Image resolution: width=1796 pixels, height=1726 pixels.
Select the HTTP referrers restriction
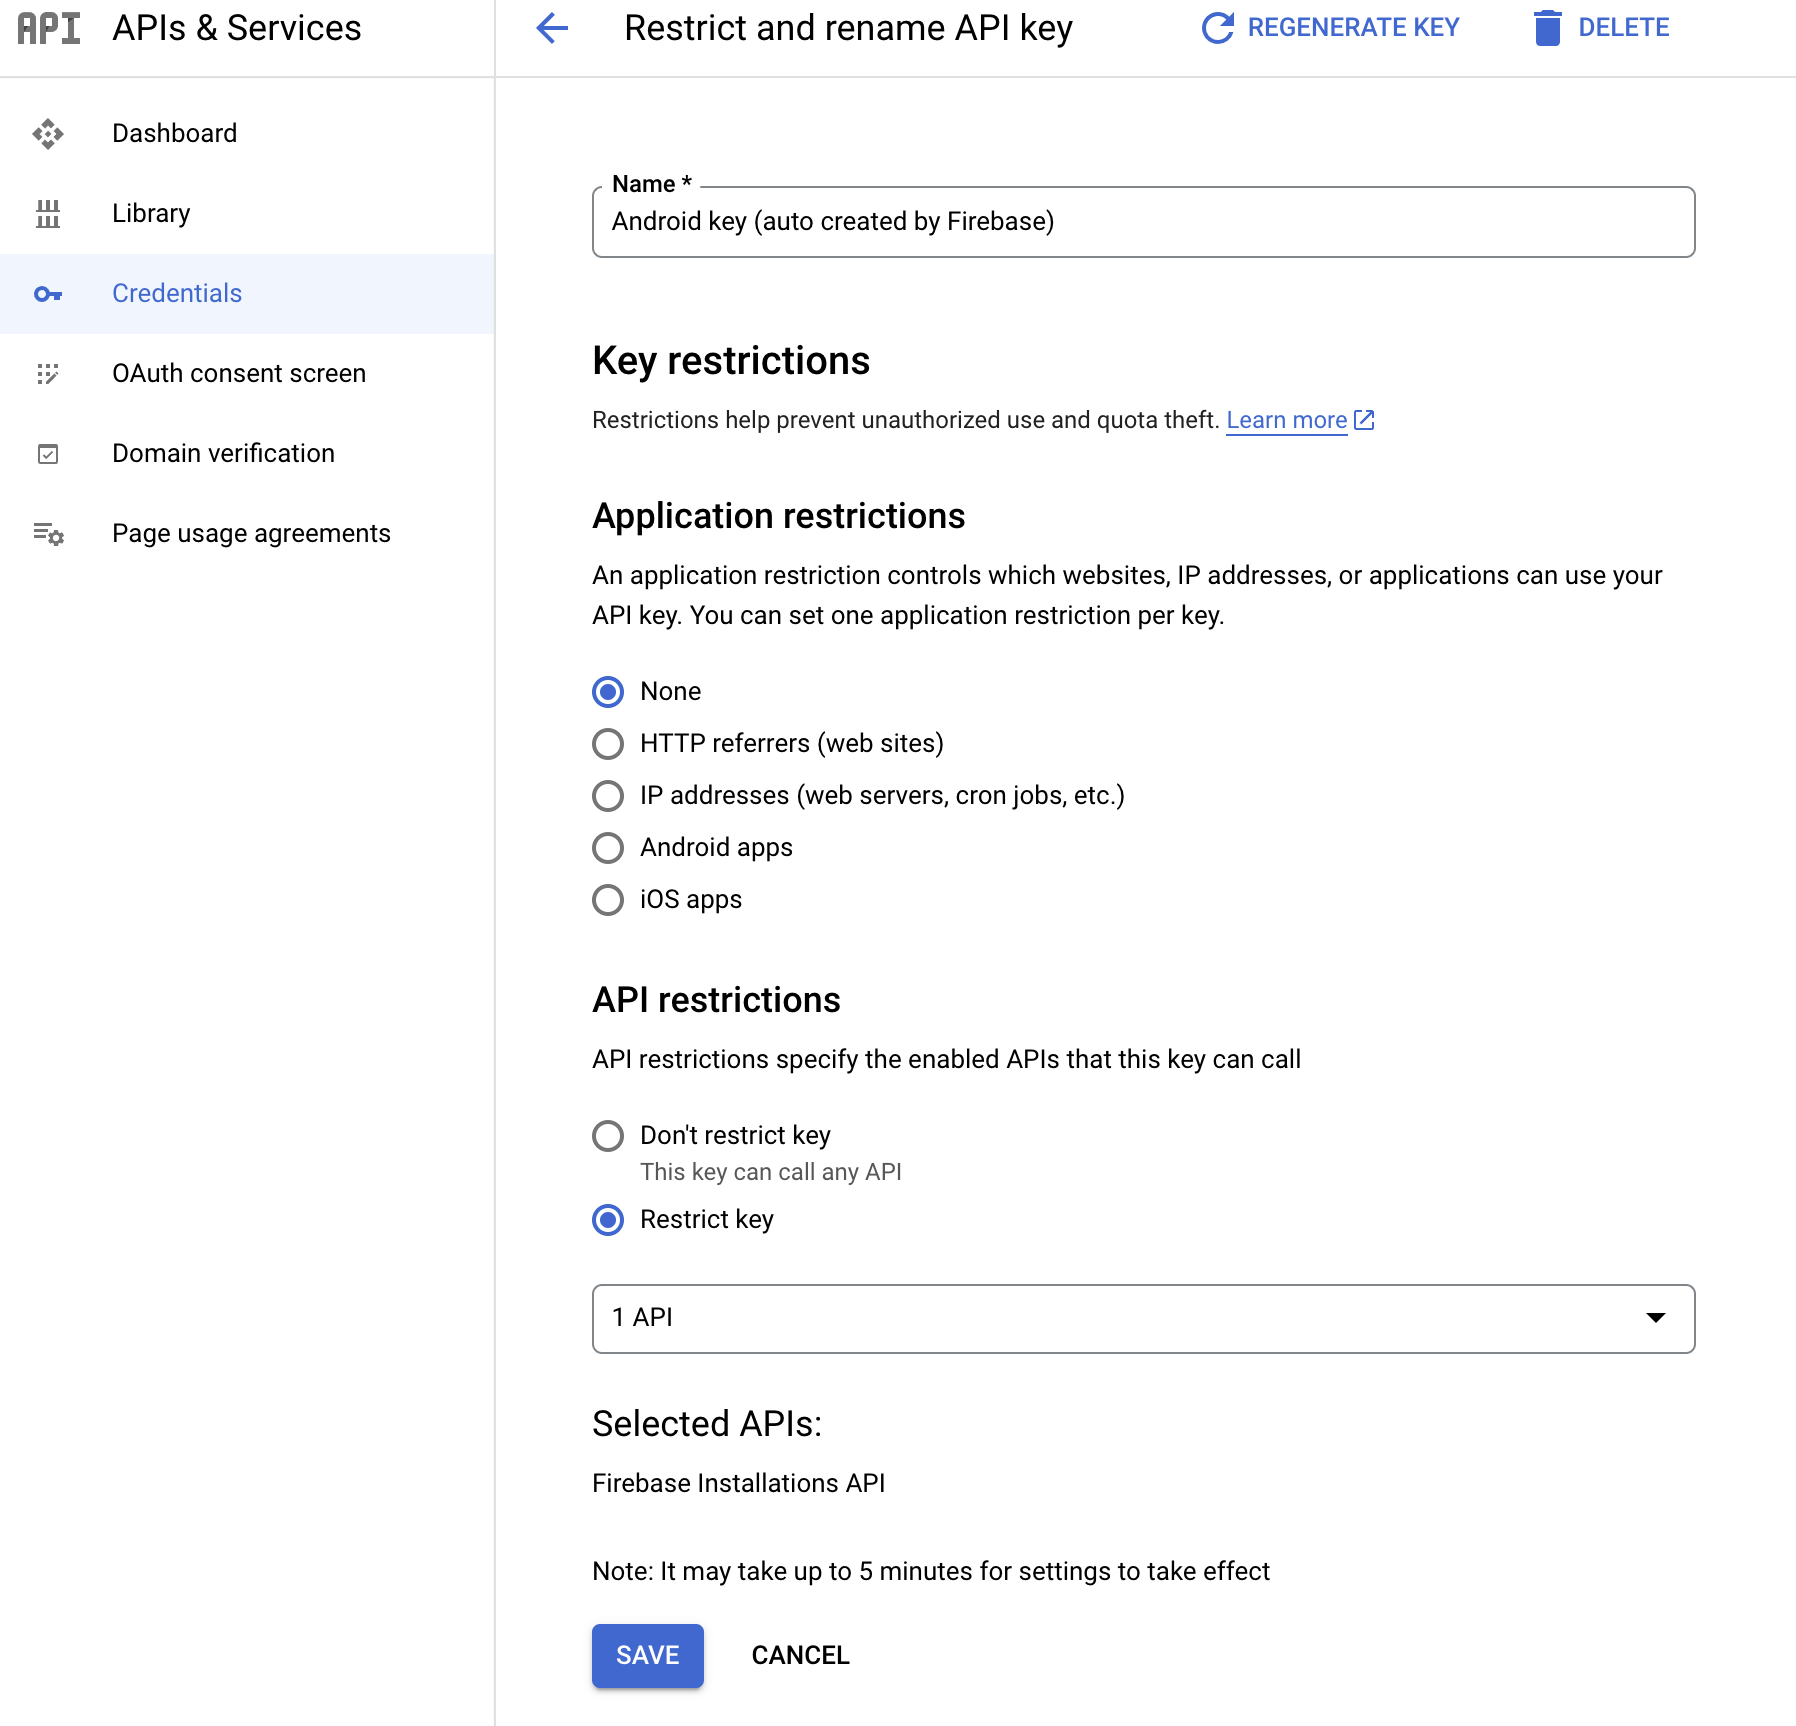tap(607, 743)
